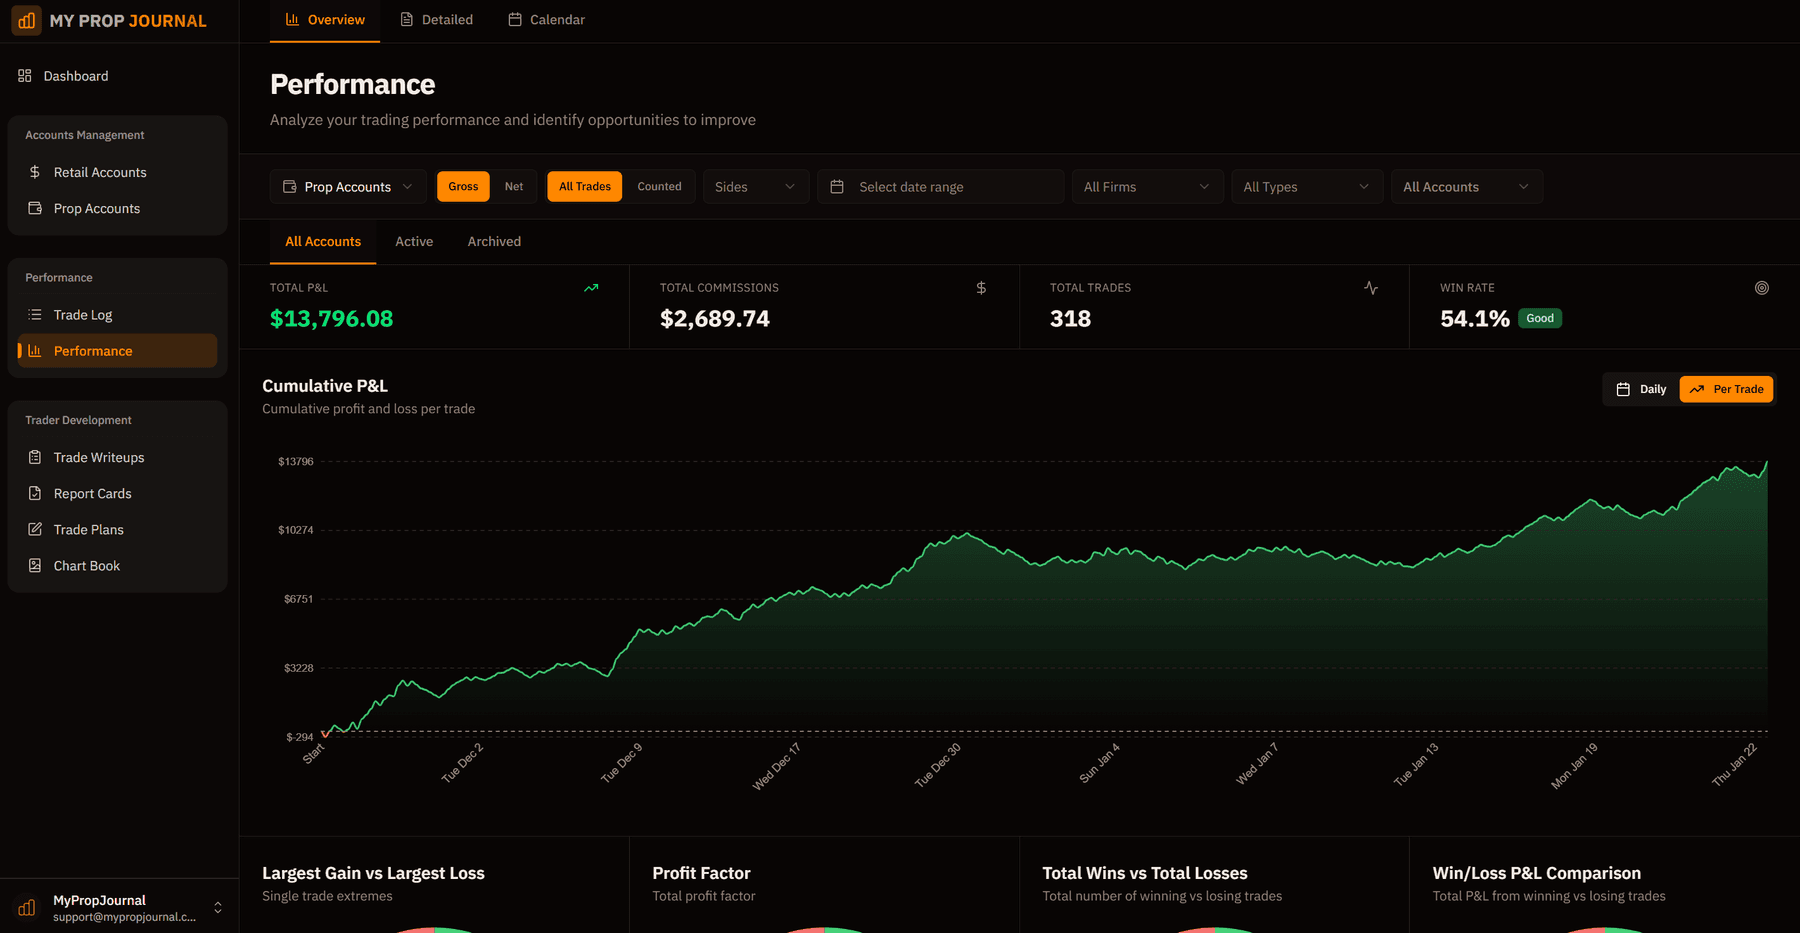Select the Performance chart icon in sidebar
The width and height of the screenshot is (1800, 933).
click(x=35, y=350)
